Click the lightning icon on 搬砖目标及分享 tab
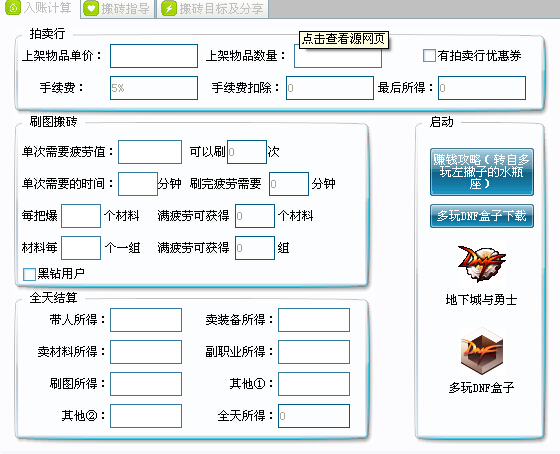The width and height of the screenshot is (560, 454). pyautogui.click(x=169, y=9)
